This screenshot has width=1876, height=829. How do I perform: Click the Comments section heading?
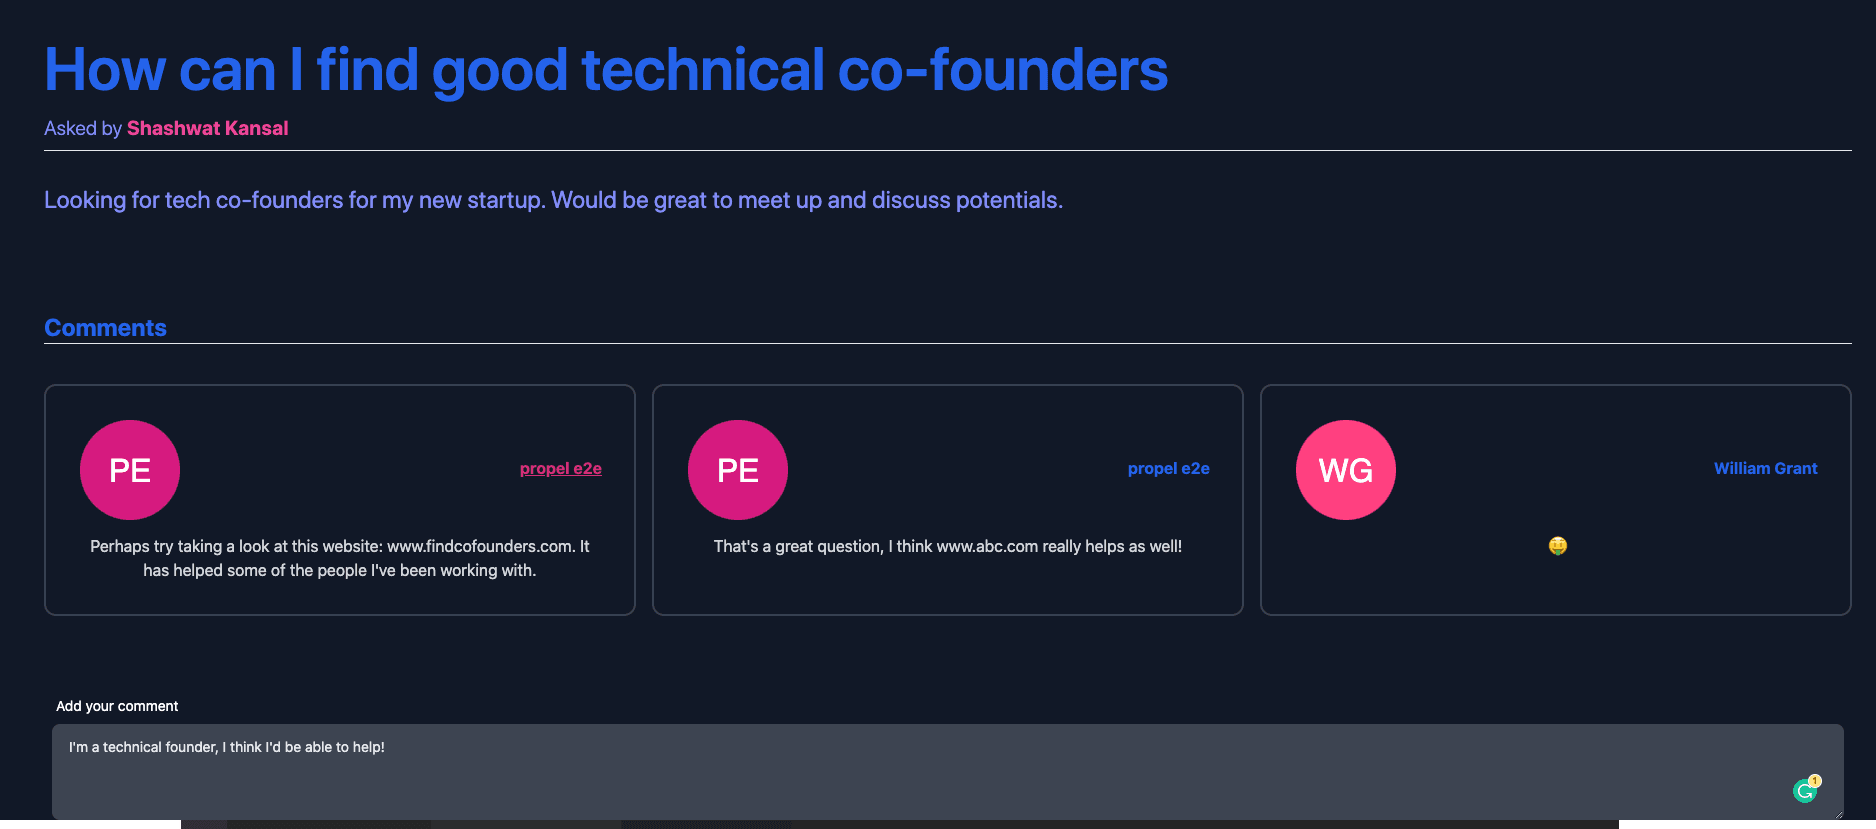click(x=105, y=328)
